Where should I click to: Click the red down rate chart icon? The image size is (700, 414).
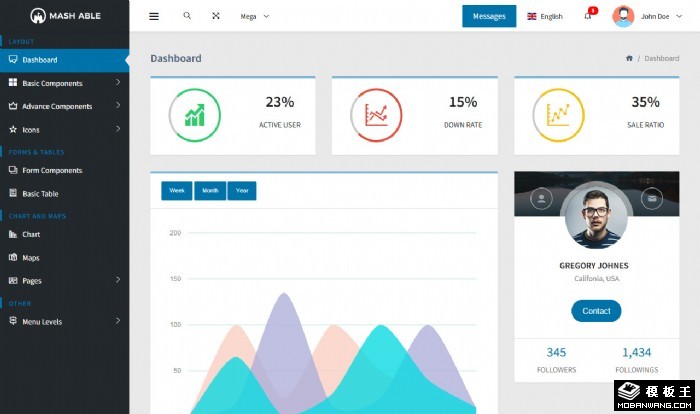(376, 115)
